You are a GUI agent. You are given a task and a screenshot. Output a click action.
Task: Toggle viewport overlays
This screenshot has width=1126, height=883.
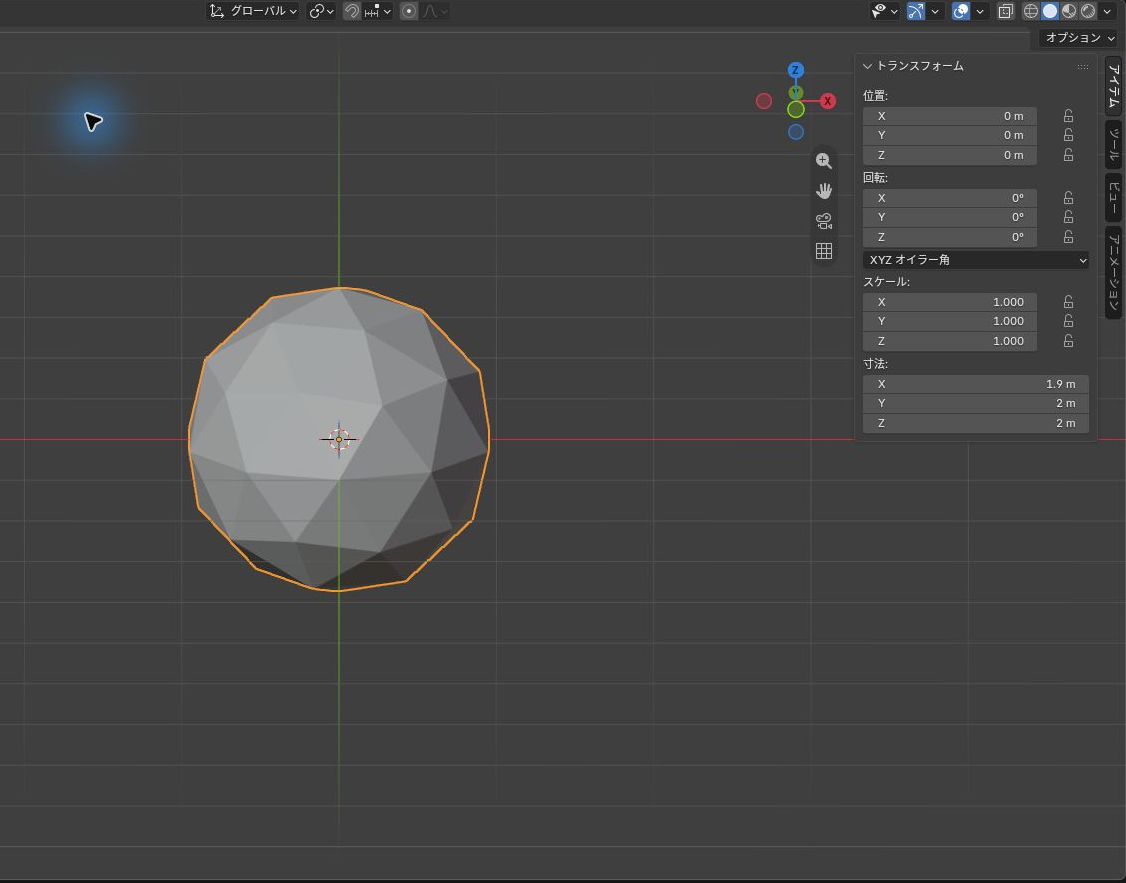(x=961, y=11)
